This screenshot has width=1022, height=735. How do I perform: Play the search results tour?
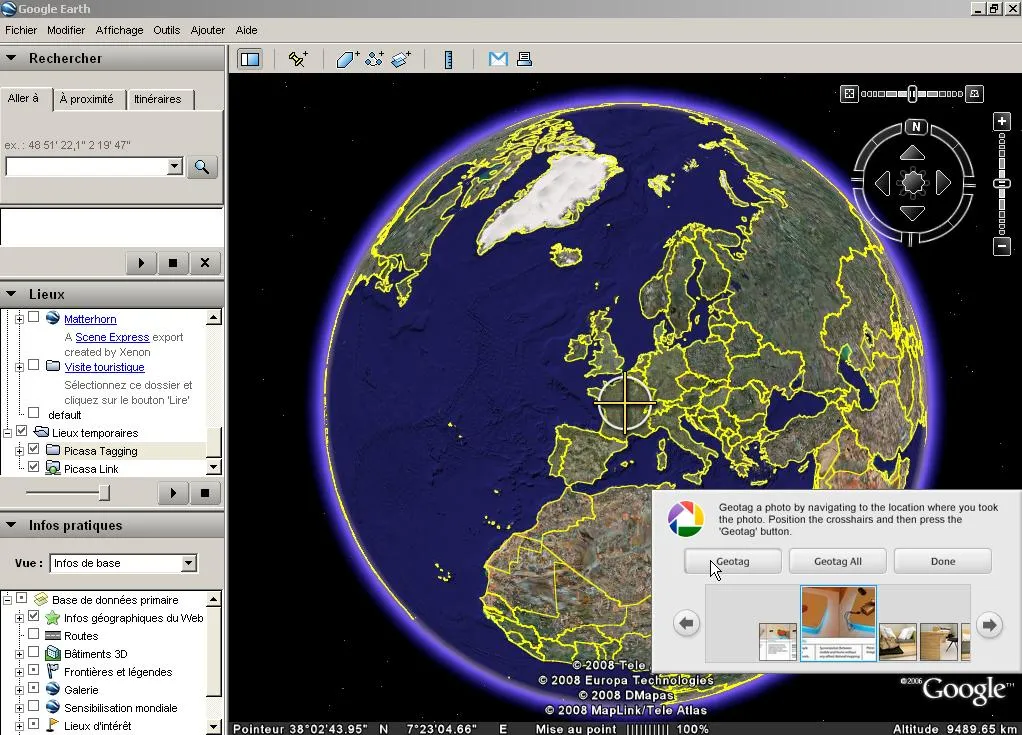[141, 263]
